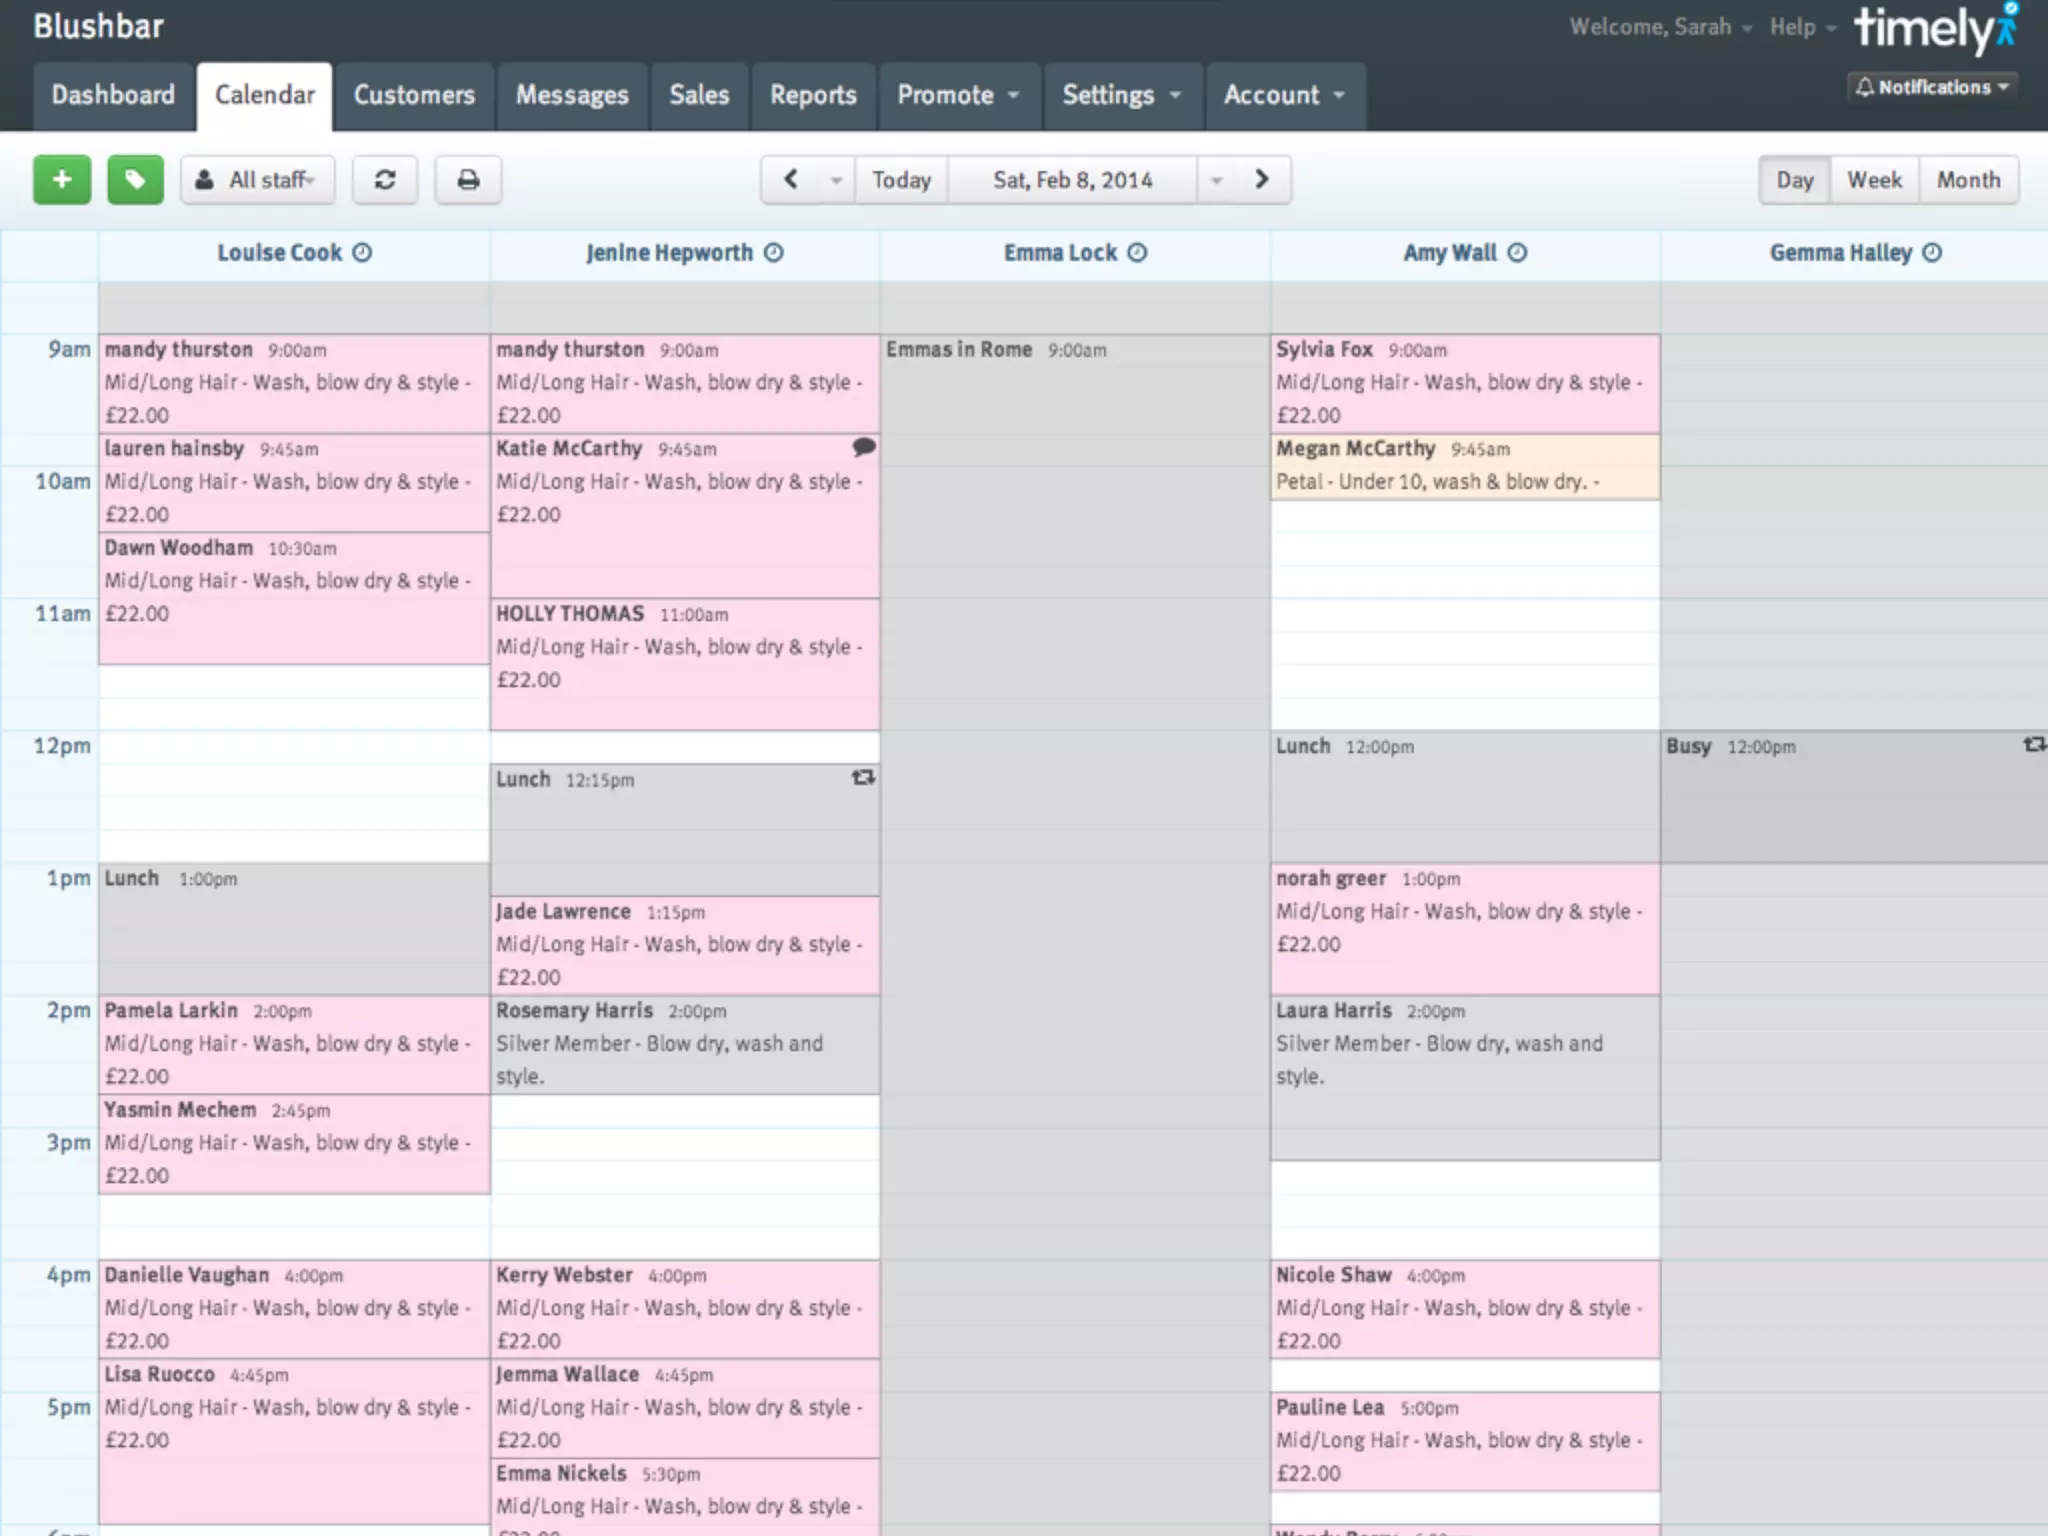This screenshot has width=2048, height=1536.
Task: Go to previous day with left arrow
Action: click(x=791, y=180)
